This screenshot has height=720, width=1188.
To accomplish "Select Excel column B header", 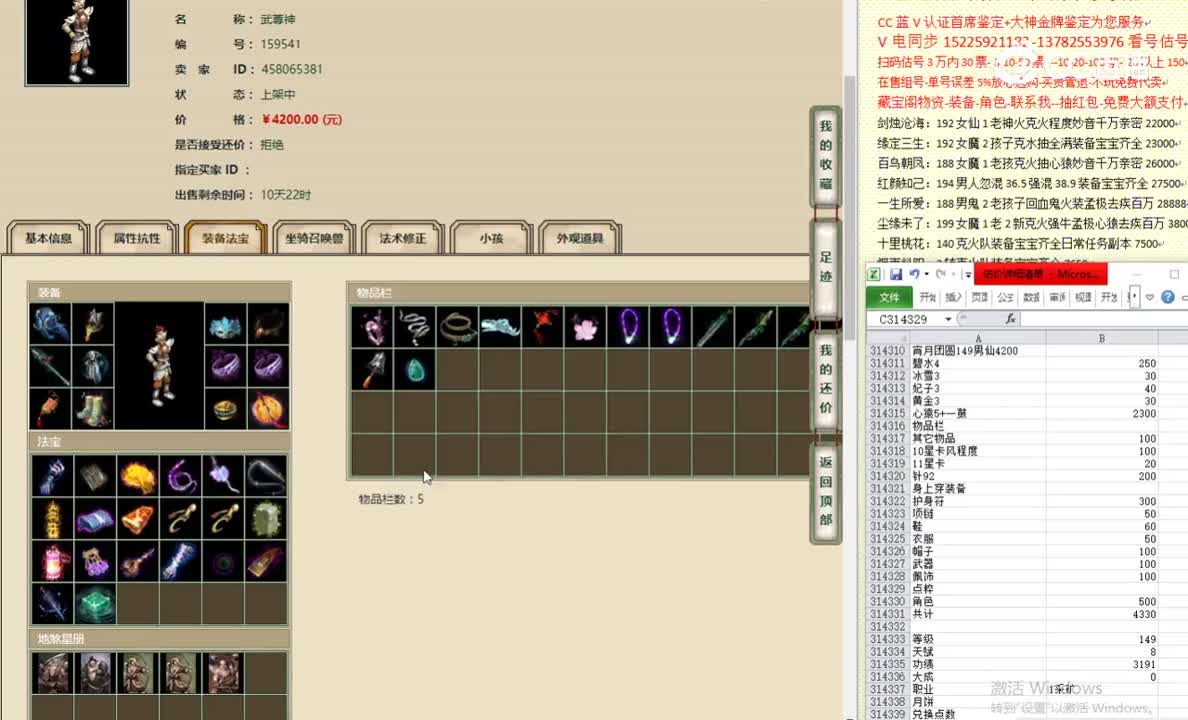I will tap(1102, 338).
